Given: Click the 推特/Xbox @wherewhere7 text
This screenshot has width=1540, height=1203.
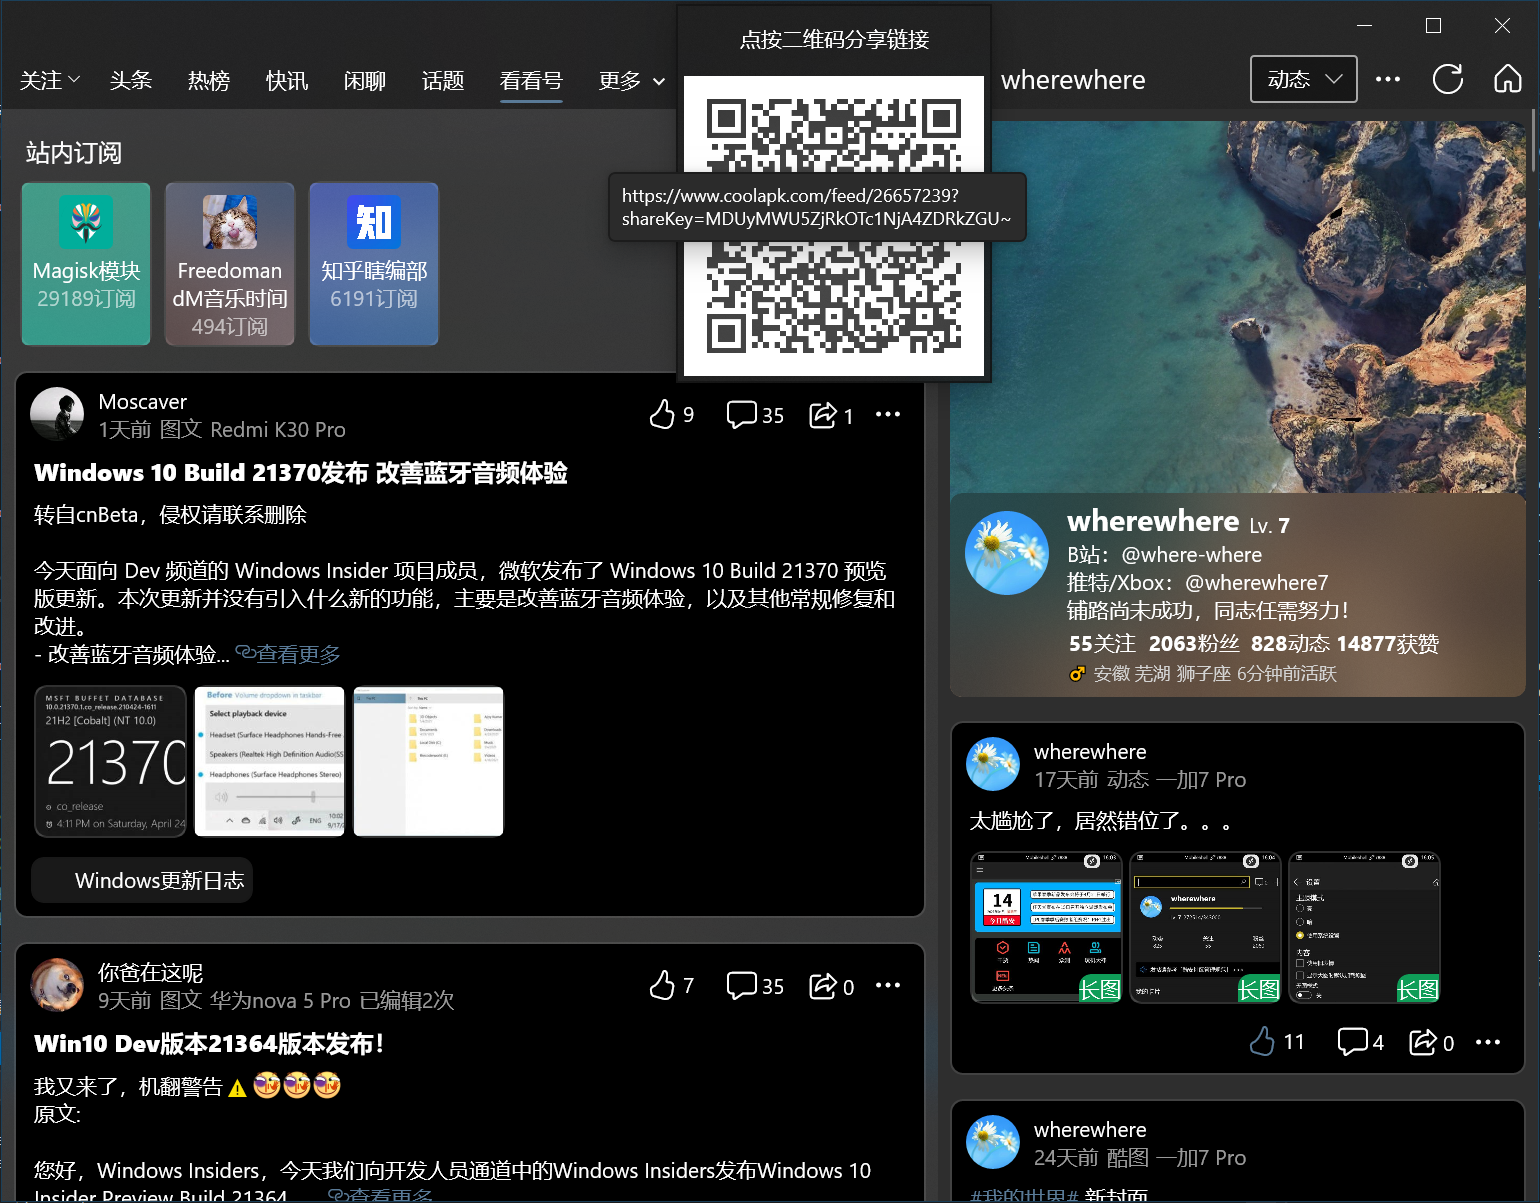Looking at the screenshot, I should pyautogui.click(x=1197, y=582).
